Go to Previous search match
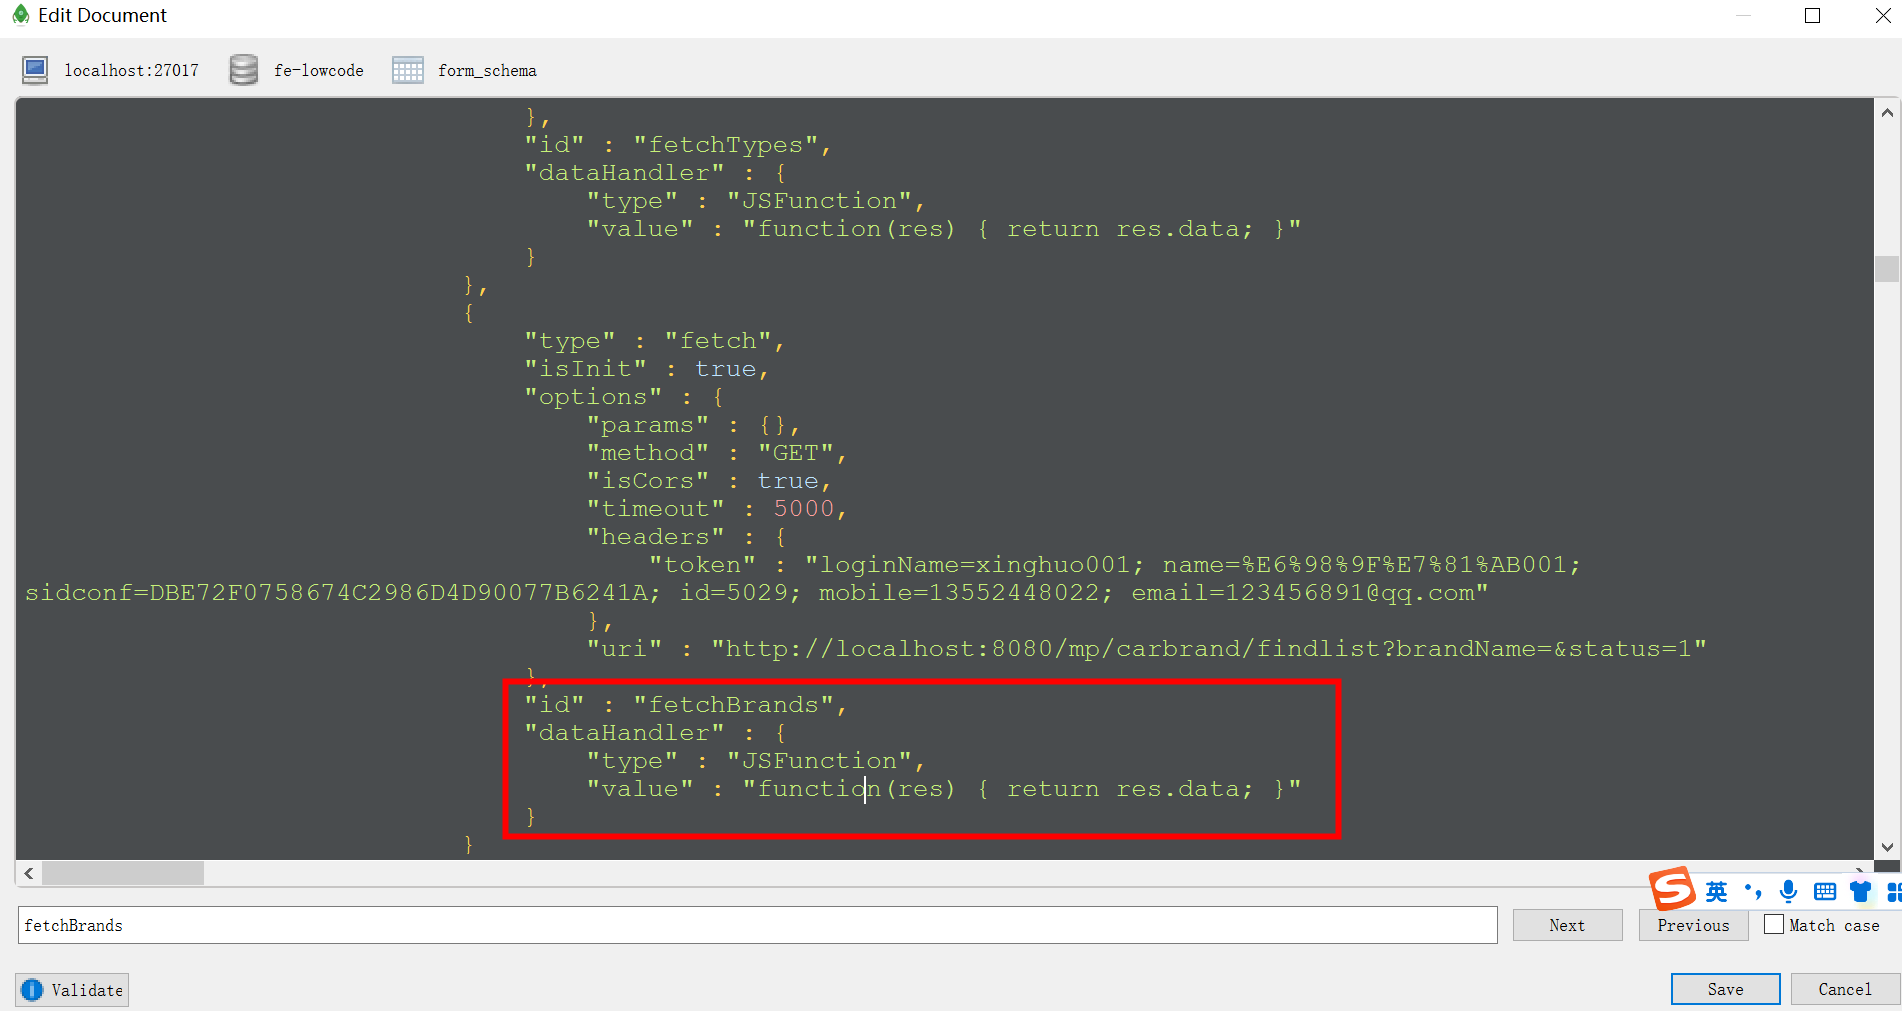Image resolution: width=1902 pixels, height=1011 pixels. click(1693, 925)
